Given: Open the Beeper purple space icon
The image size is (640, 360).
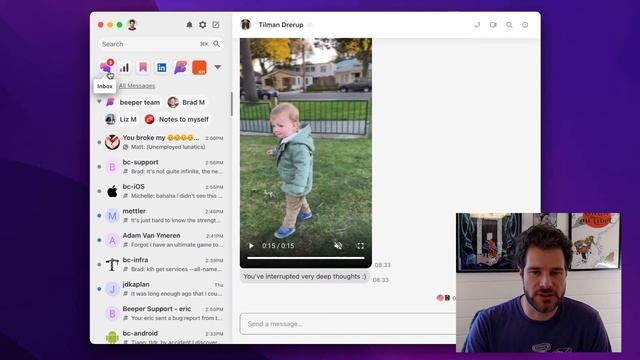Looking at the screenshot, I should [x=180, y=67].
